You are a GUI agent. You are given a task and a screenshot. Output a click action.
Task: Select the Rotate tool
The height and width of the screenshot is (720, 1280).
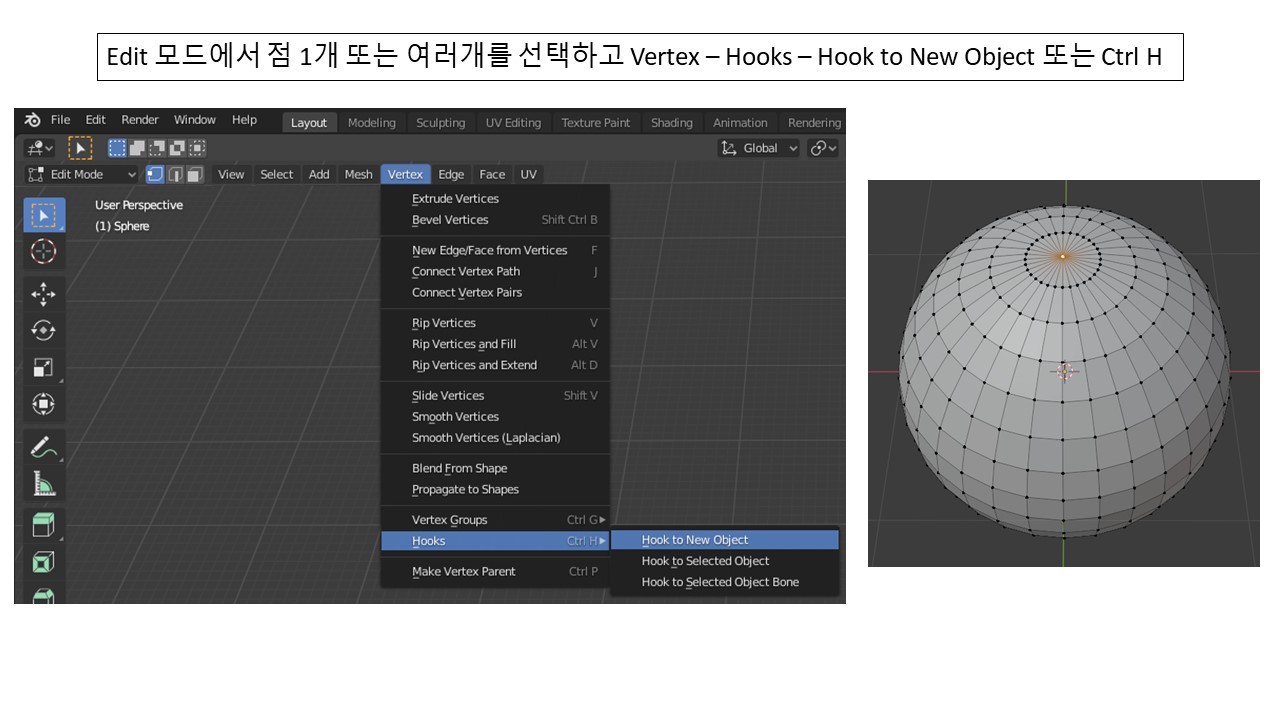44,330
